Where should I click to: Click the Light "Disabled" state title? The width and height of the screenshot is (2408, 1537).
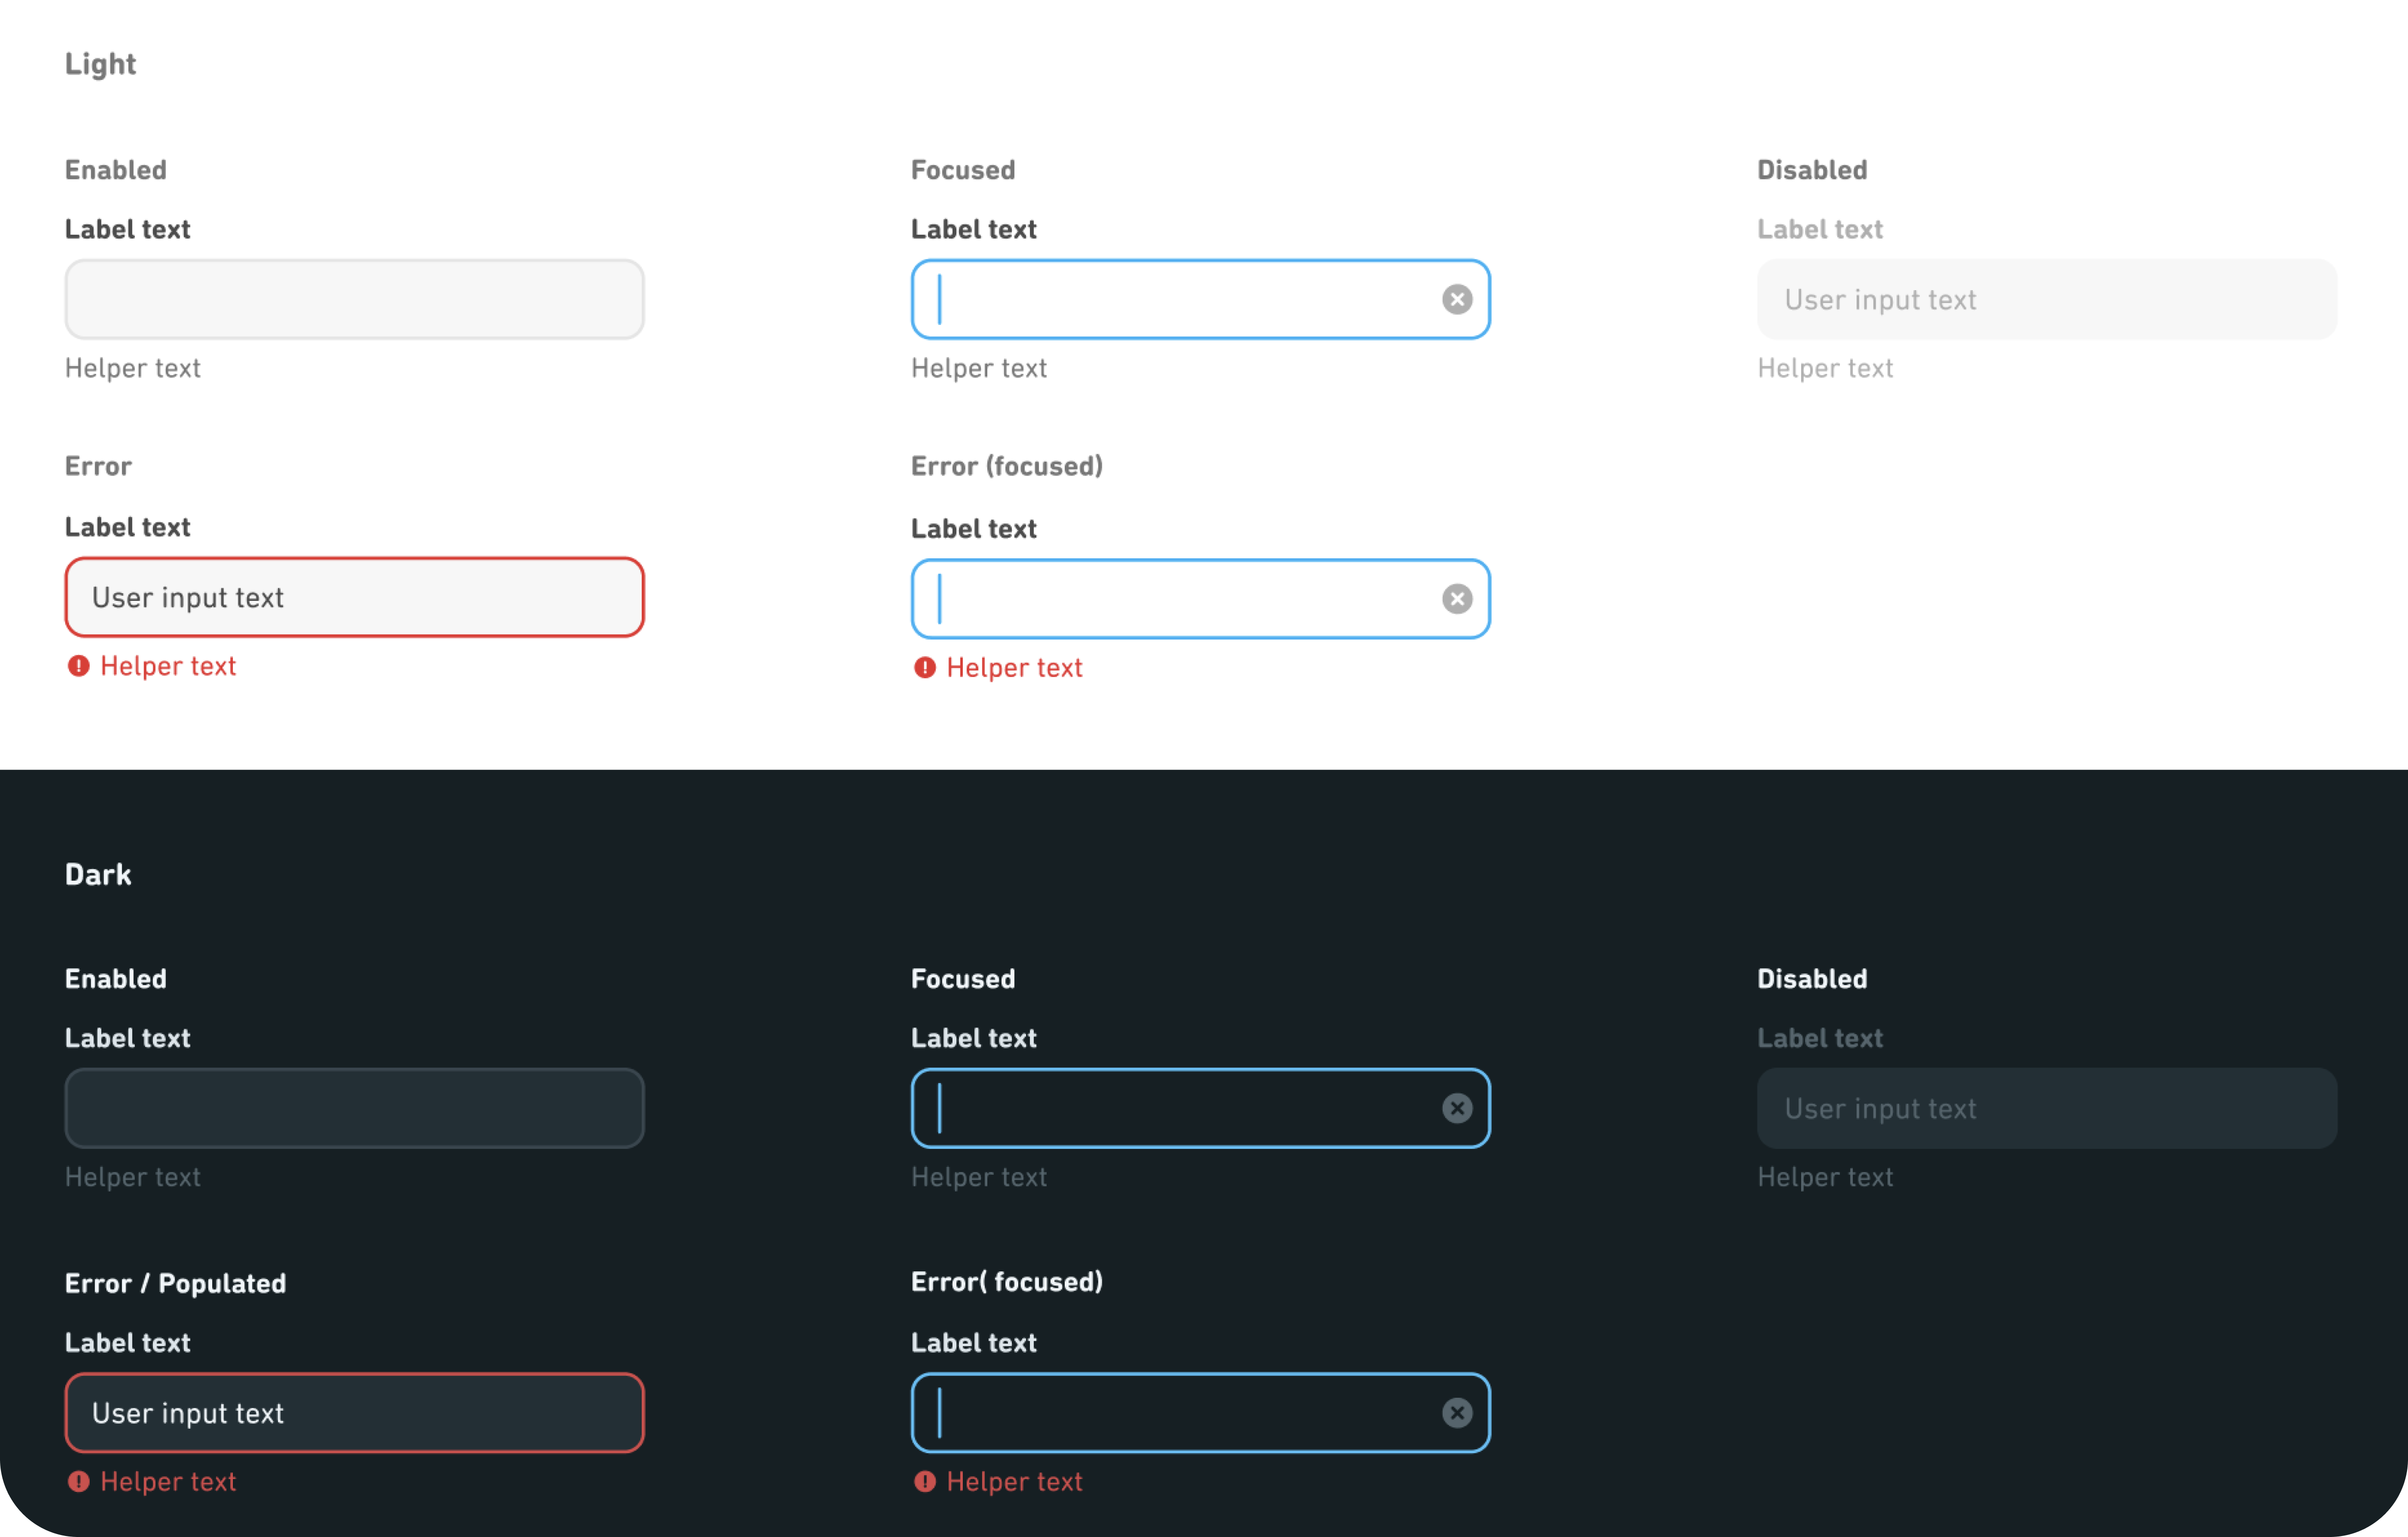[x=1812, y=170]
